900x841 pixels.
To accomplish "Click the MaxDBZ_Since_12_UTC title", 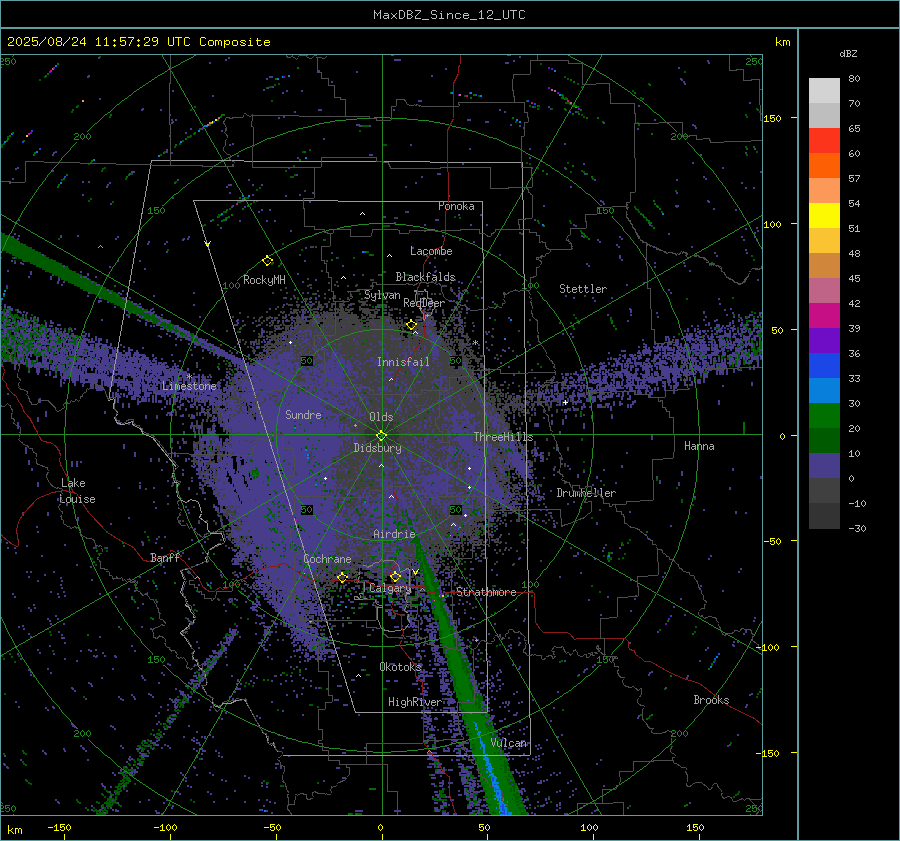I will pyautogui.click(x=449, y=15).
